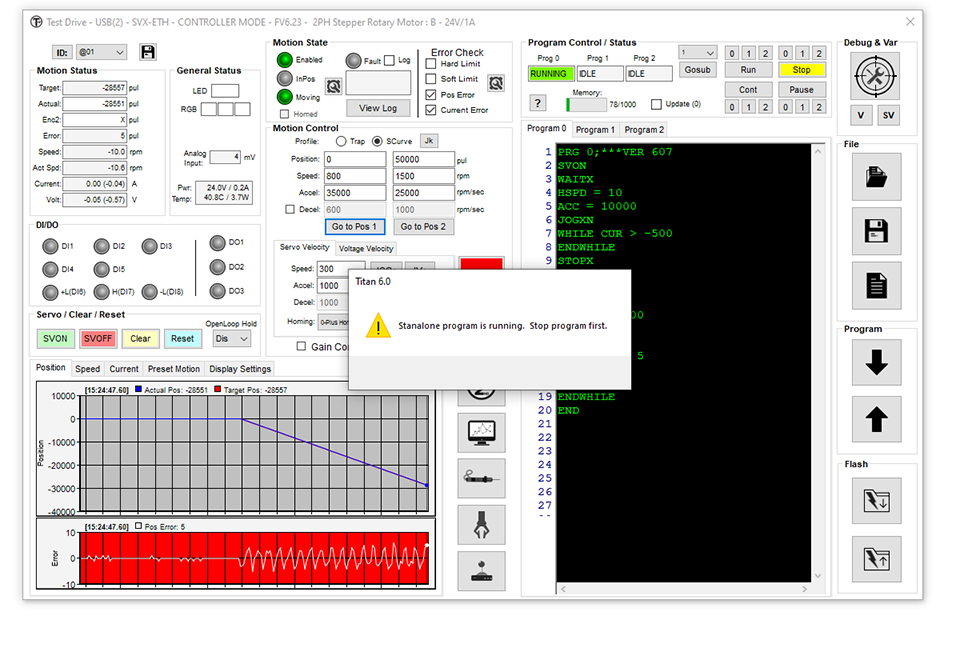Select the monitor scope icon
Image resolution: width=968 pixels, height=646 pixels.
pyautogui.click(x=481, y=432)
